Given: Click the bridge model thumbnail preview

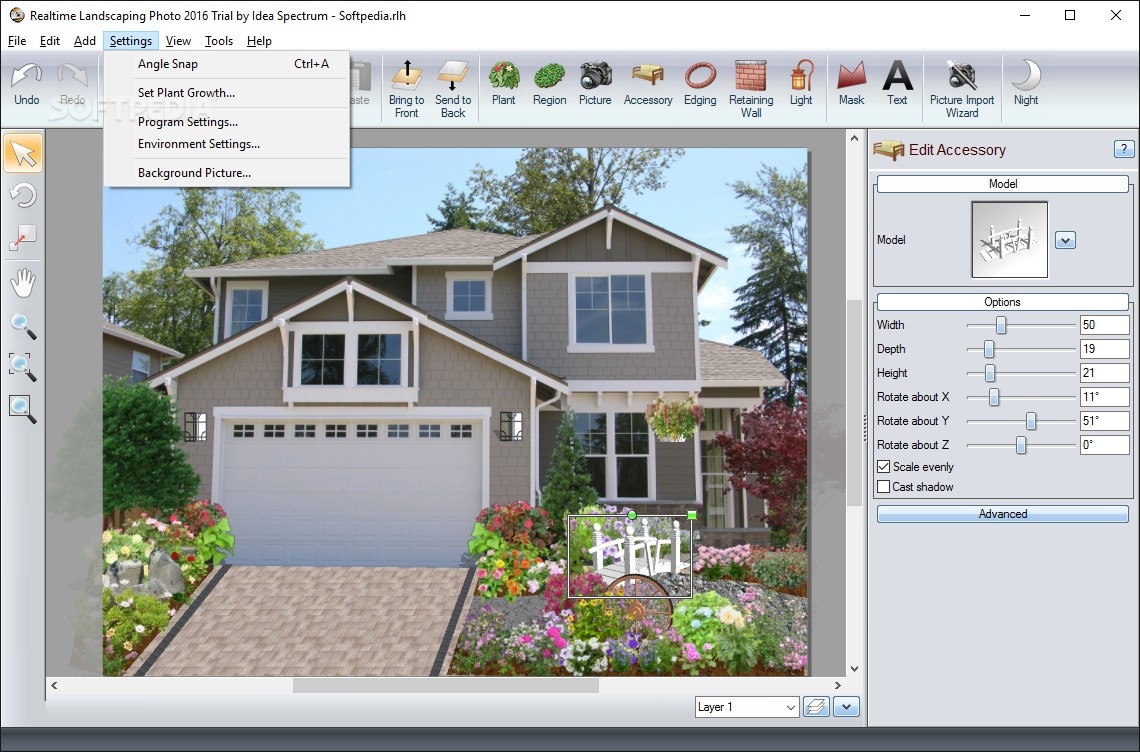Looking at the screenshot, I should [1010, 240].
